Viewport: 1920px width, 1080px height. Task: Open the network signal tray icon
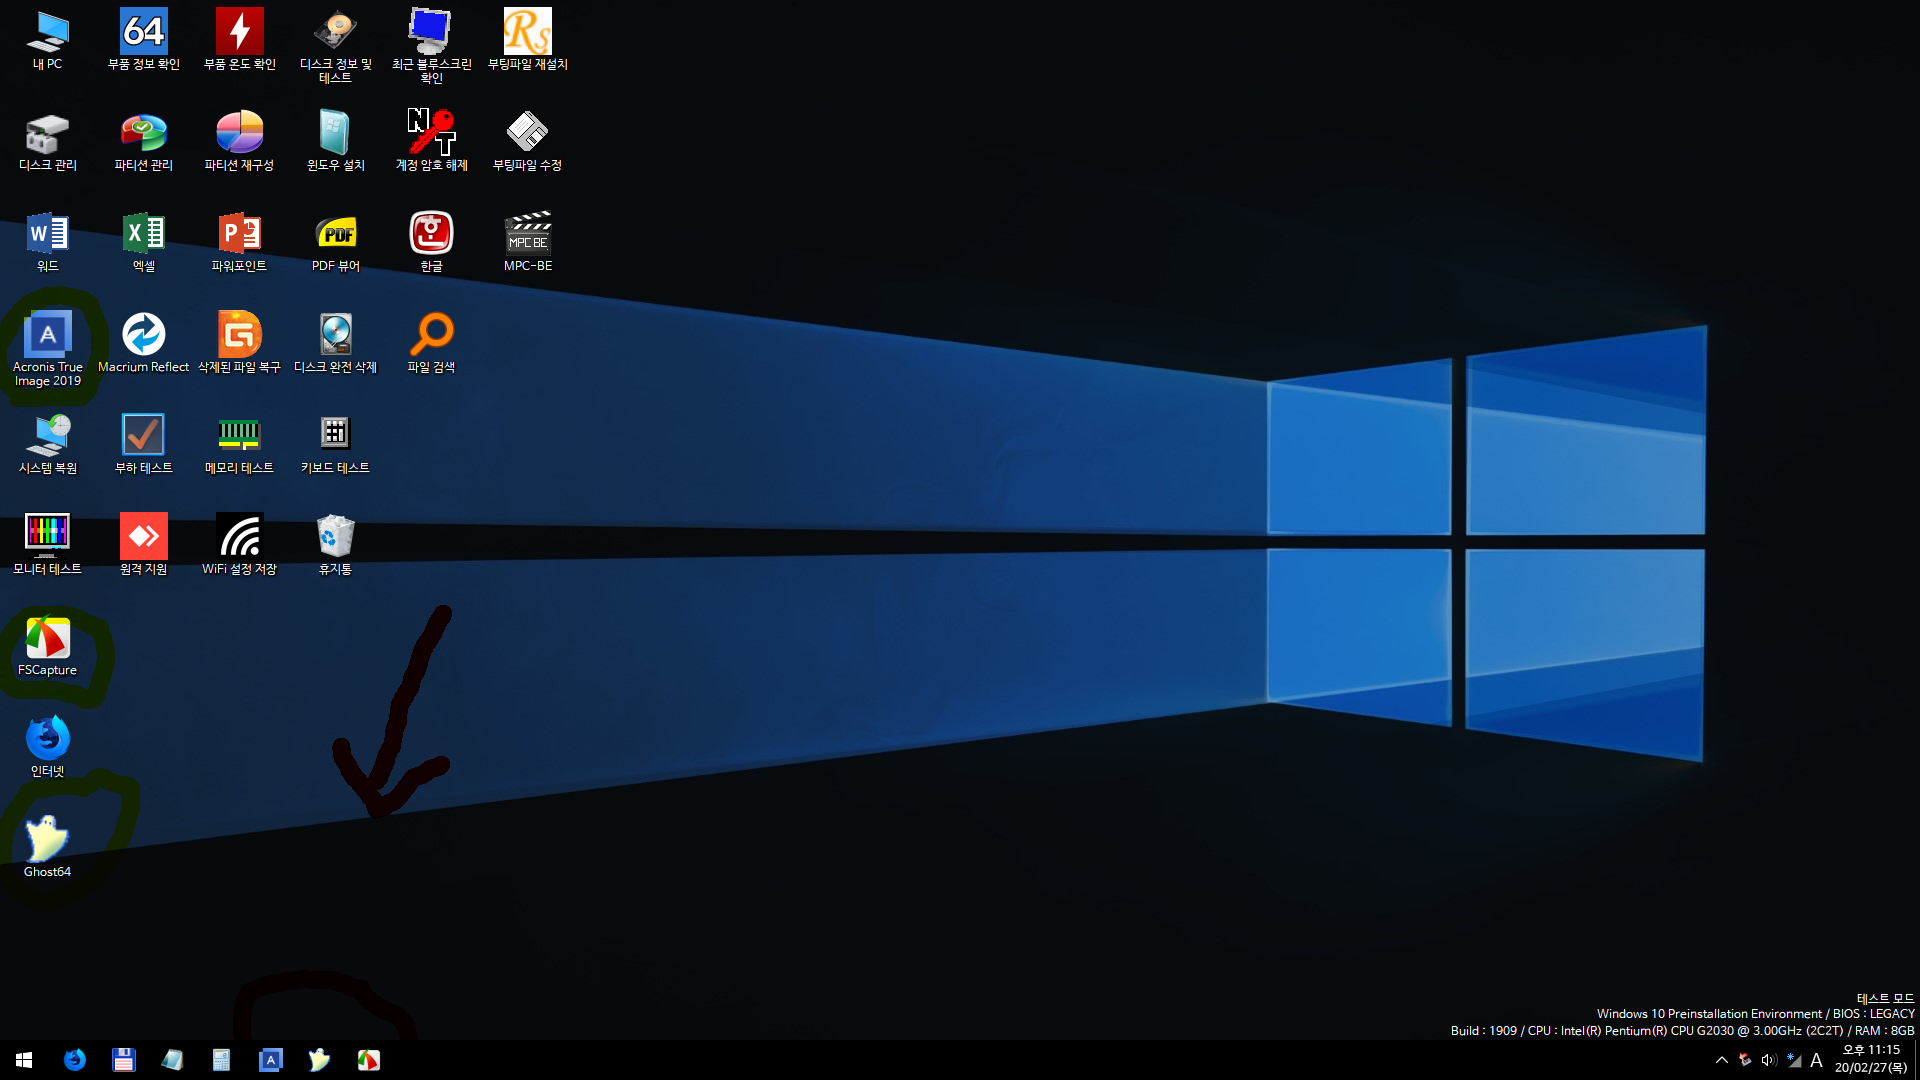(1794, 1060)
